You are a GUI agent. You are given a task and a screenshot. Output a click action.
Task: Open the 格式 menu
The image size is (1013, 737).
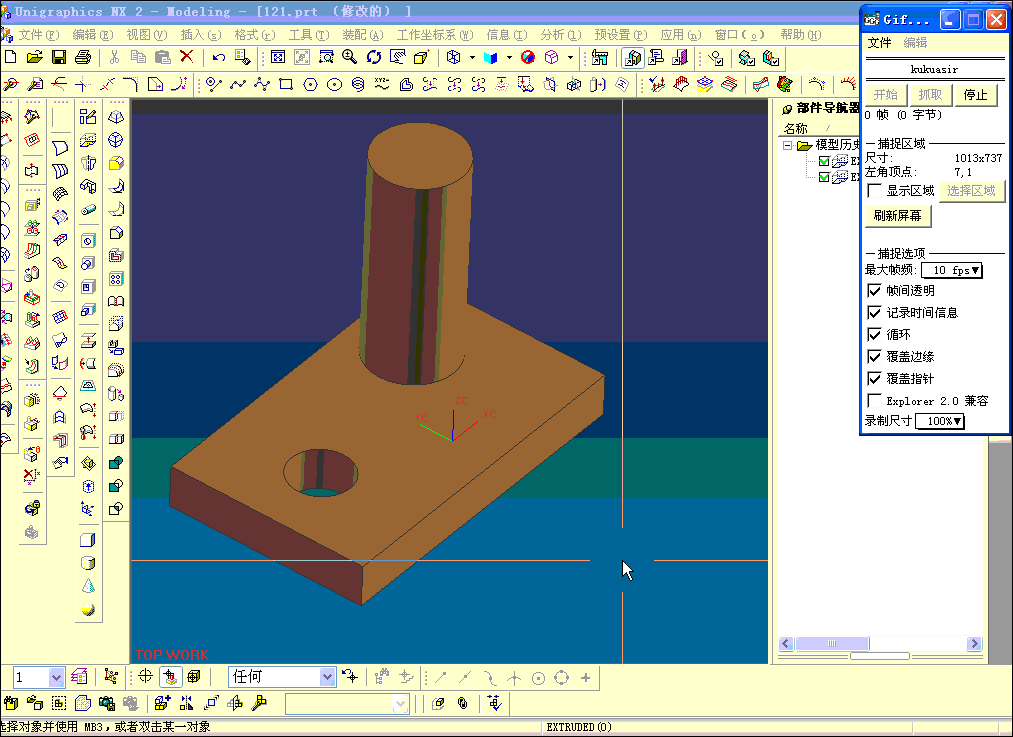coord(255,35)
